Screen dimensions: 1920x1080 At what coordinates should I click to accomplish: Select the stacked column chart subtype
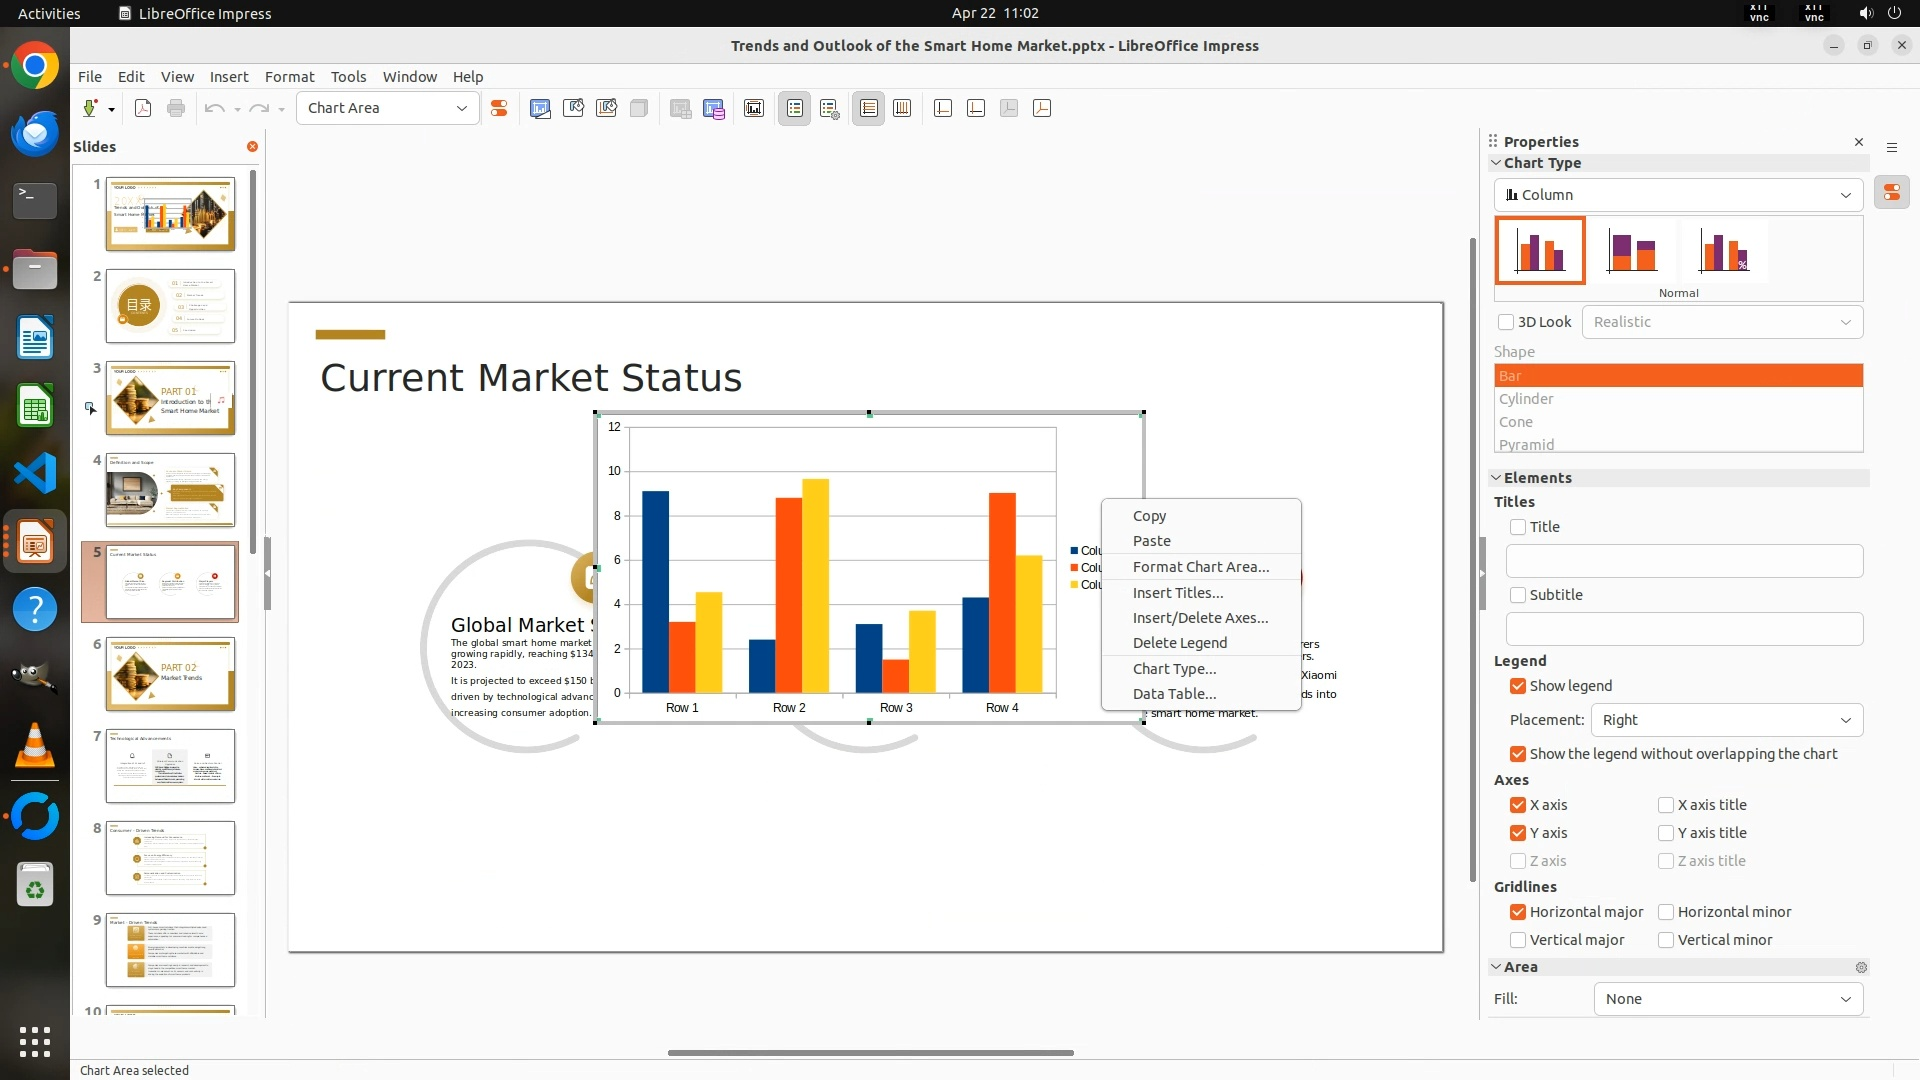pyautogui.click(x=1632, y=251)
